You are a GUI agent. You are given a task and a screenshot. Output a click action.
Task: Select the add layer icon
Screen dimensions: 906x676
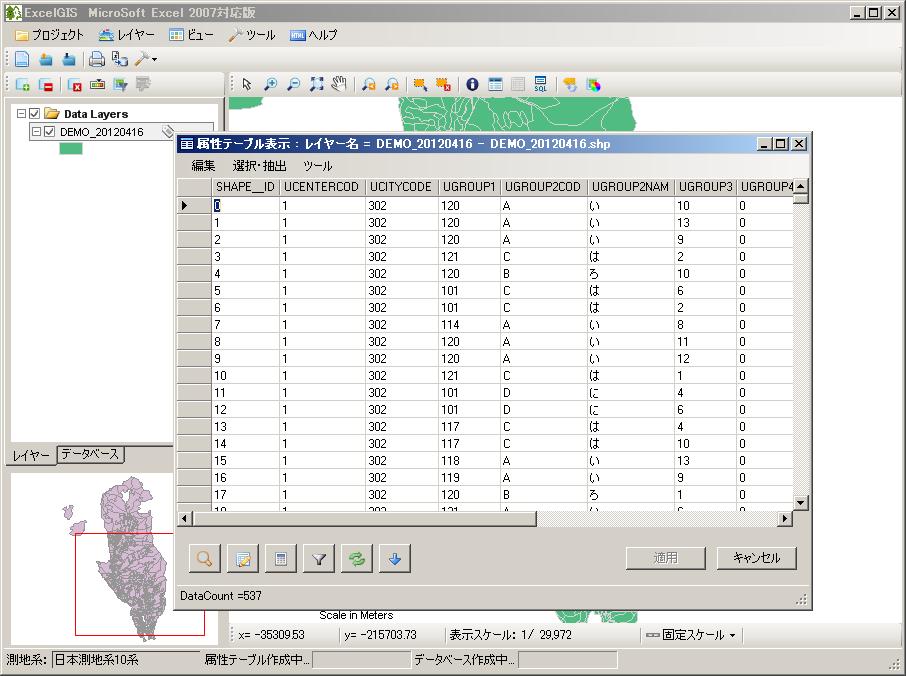click(20, 86)
